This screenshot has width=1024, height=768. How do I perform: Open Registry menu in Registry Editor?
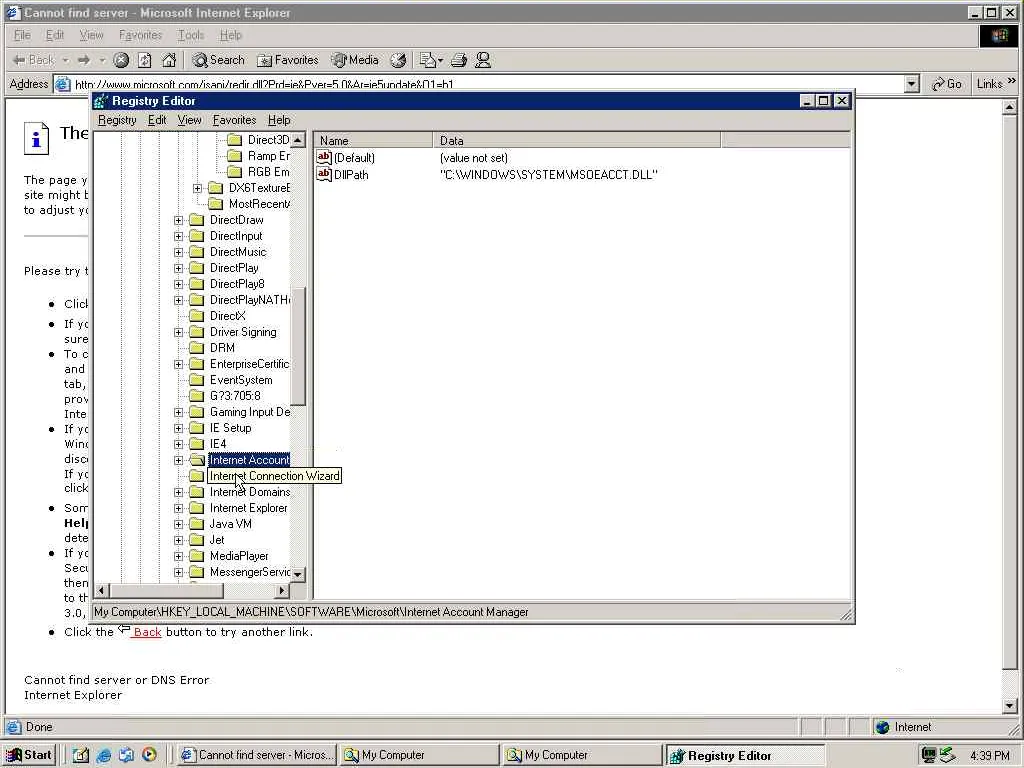click(x=117, y=120)
